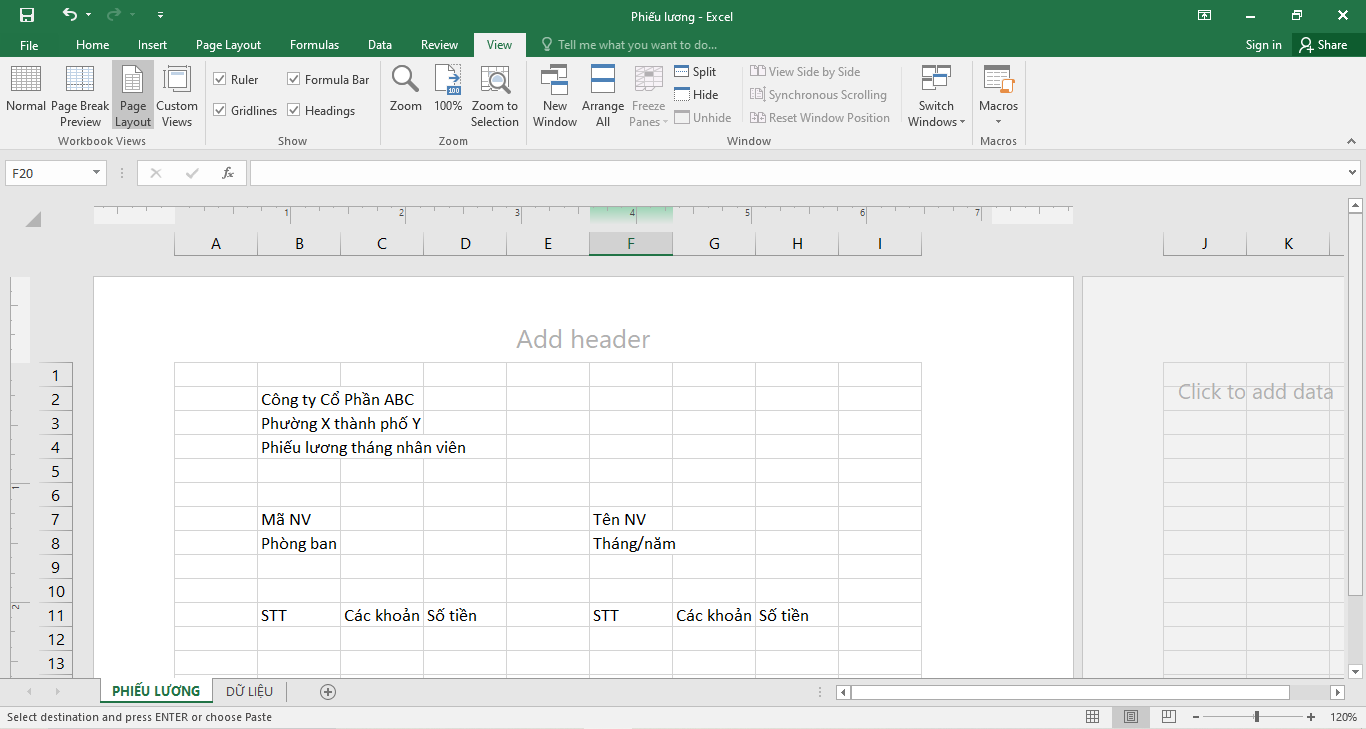Viewport: 1366px width, 729px height.
Task: Customize Quick Access Toolbar dropdown
Action: (161, 15)
